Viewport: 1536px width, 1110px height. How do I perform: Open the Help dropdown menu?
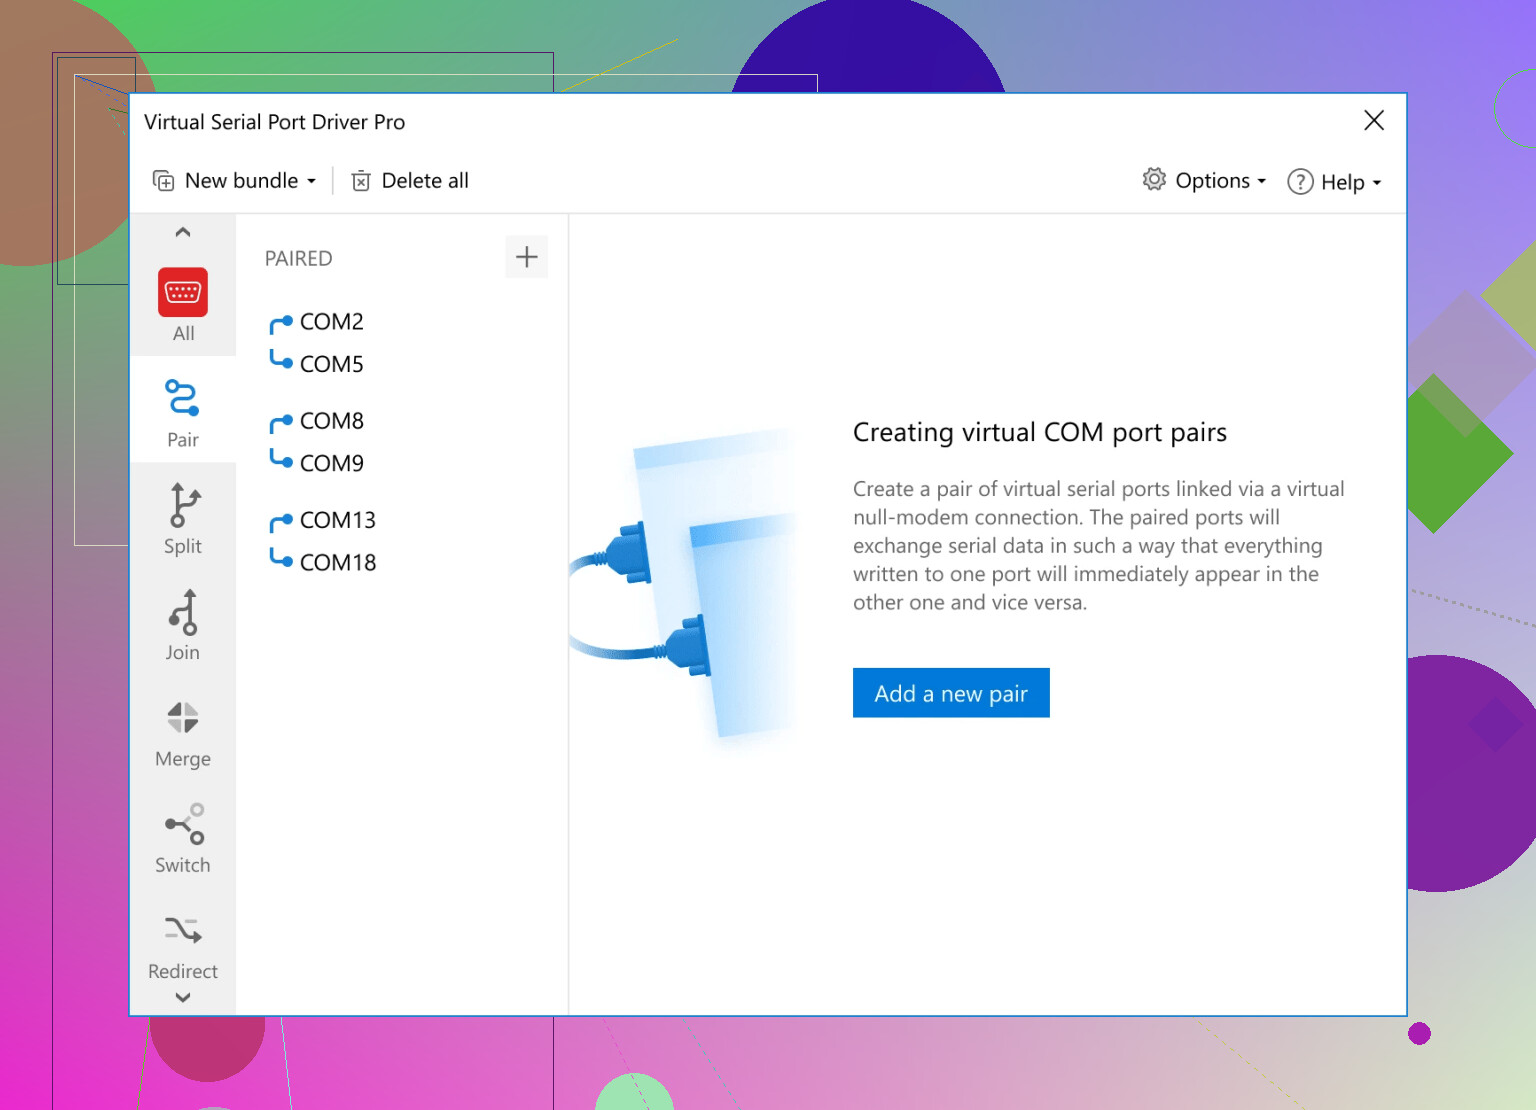(1334, 182)
